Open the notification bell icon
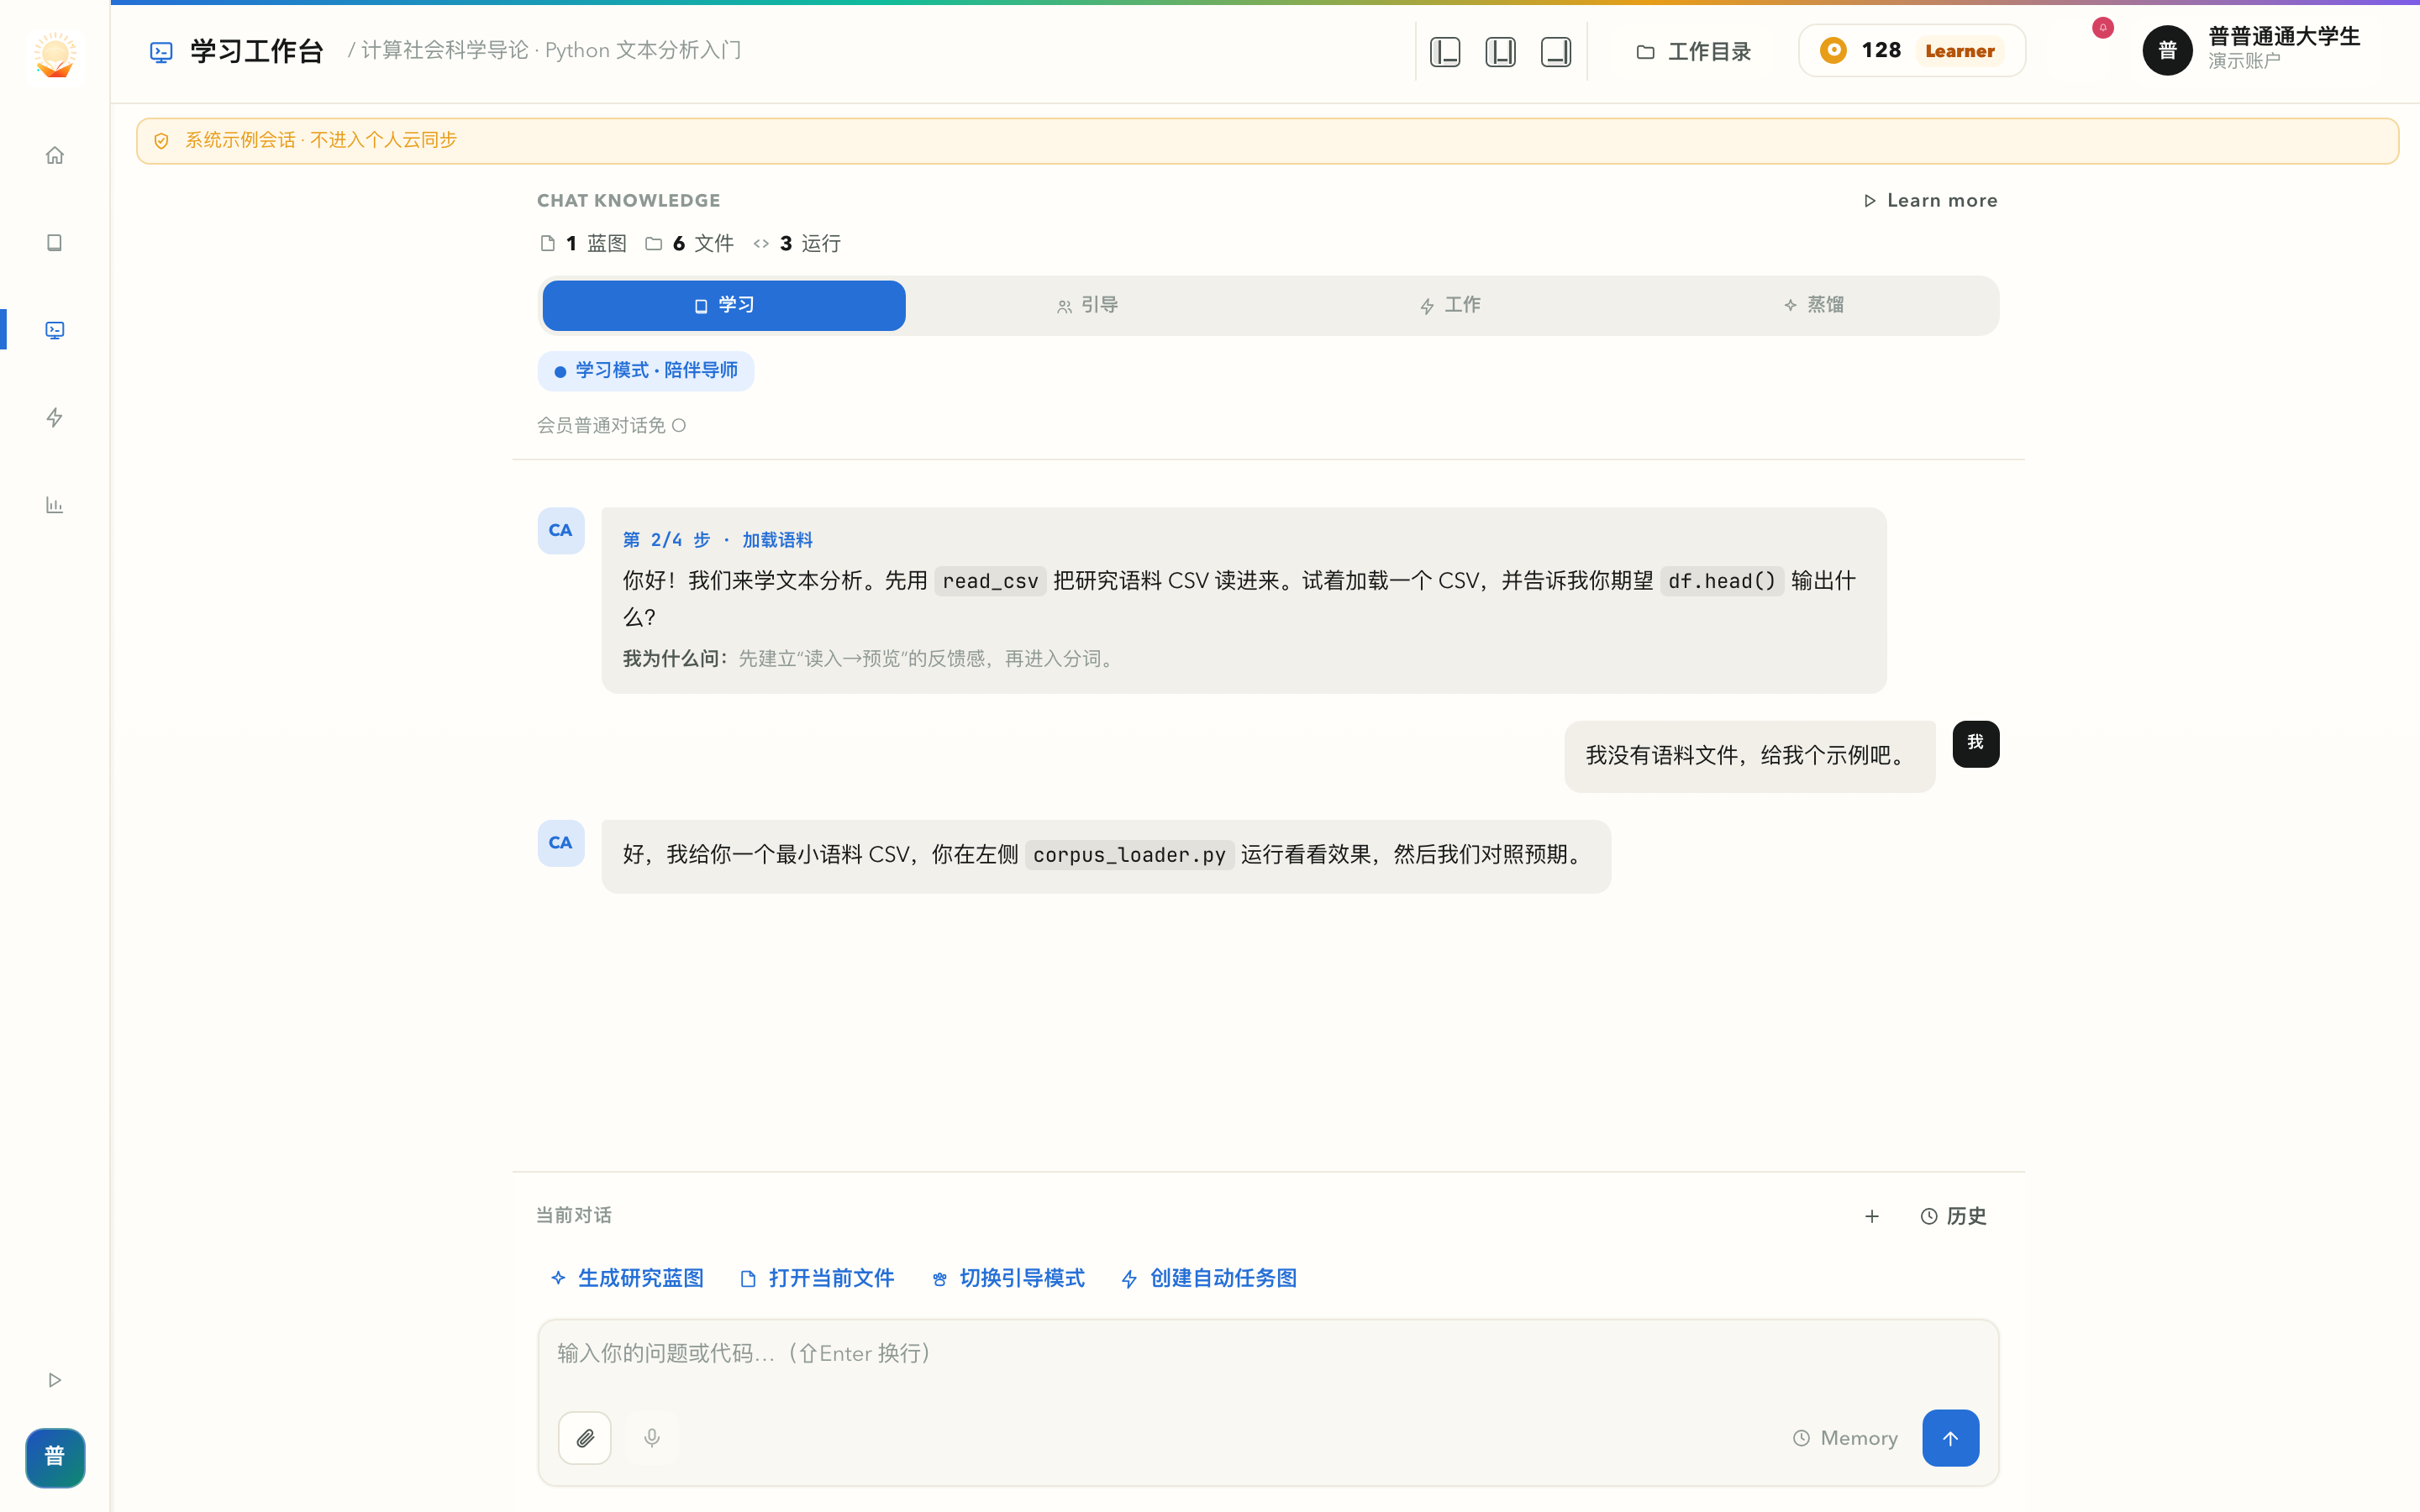Image resolution: width=2420 pixels, height=1512 pixels. coord(2103,28)
